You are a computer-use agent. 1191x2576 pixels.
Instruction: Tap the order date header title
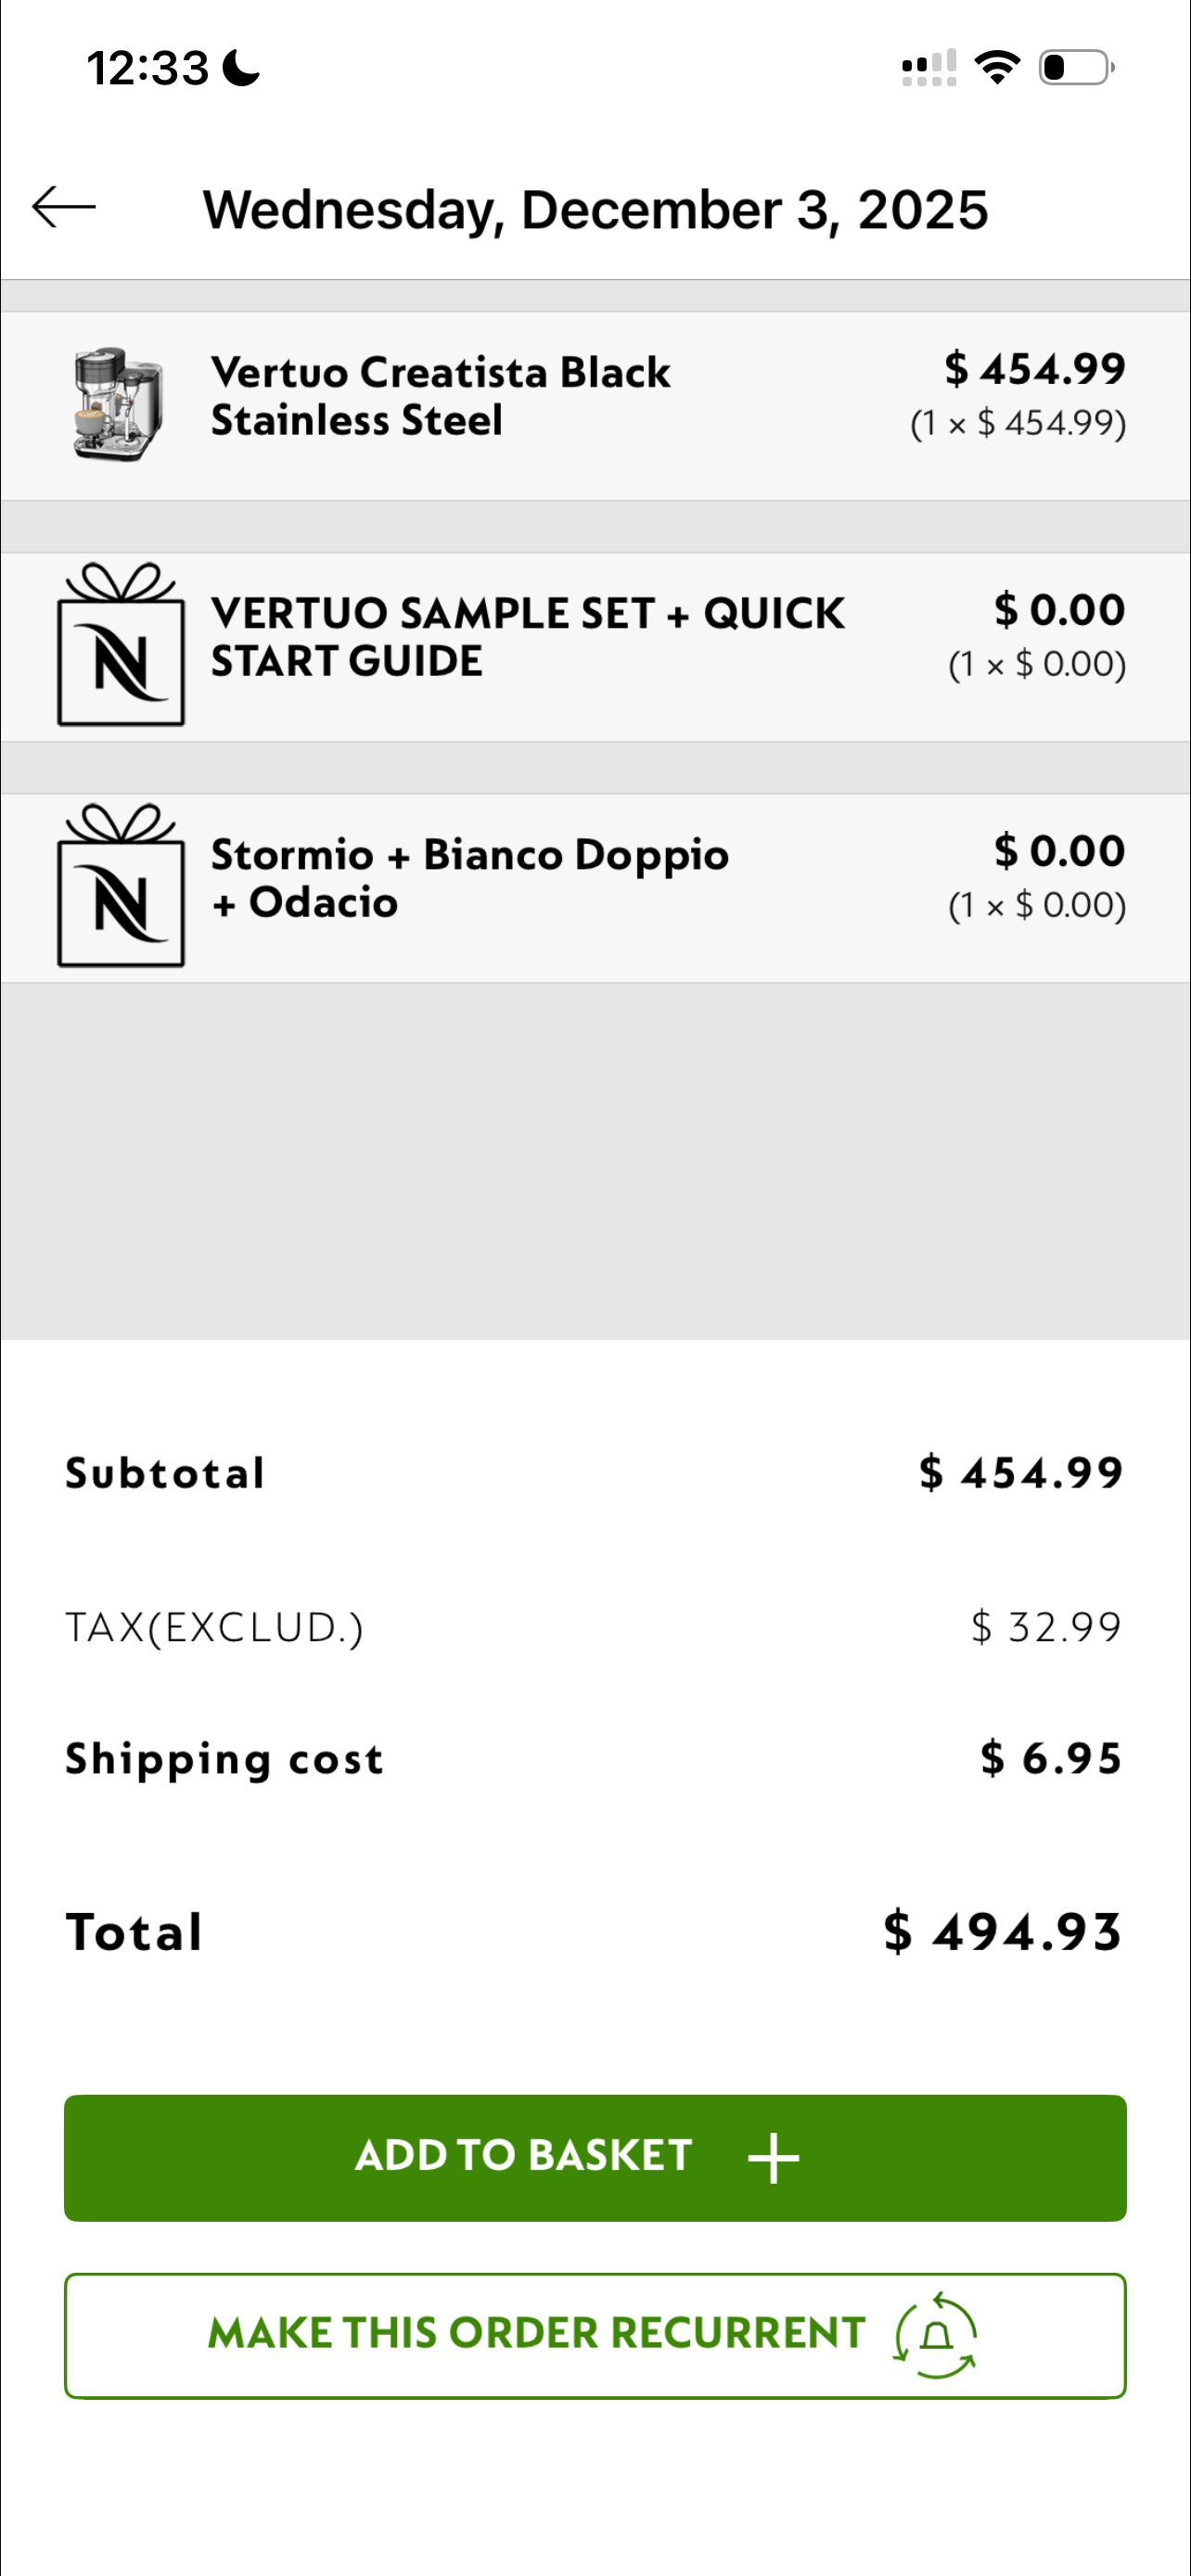point(595,210)
